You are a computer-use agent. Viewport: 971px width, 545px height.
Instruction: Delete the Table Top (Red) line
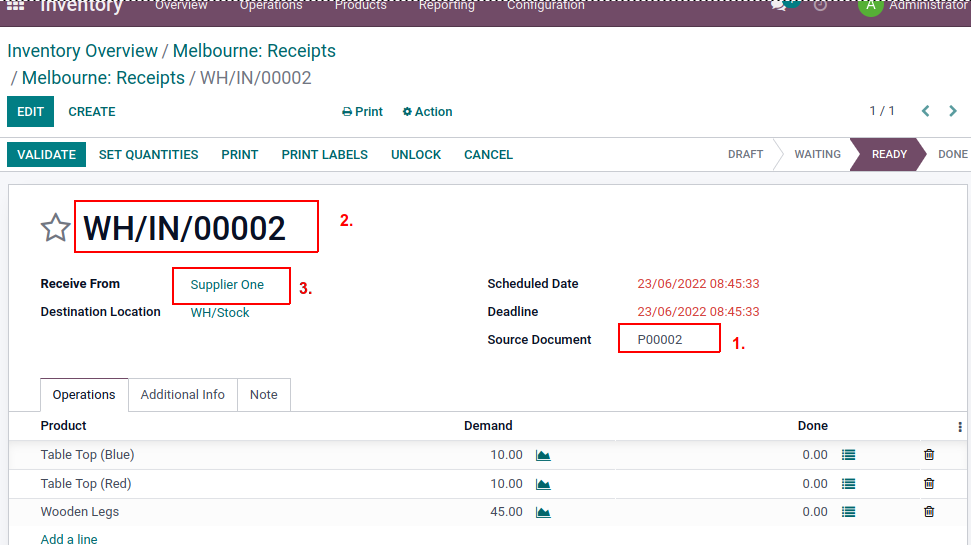929,484
